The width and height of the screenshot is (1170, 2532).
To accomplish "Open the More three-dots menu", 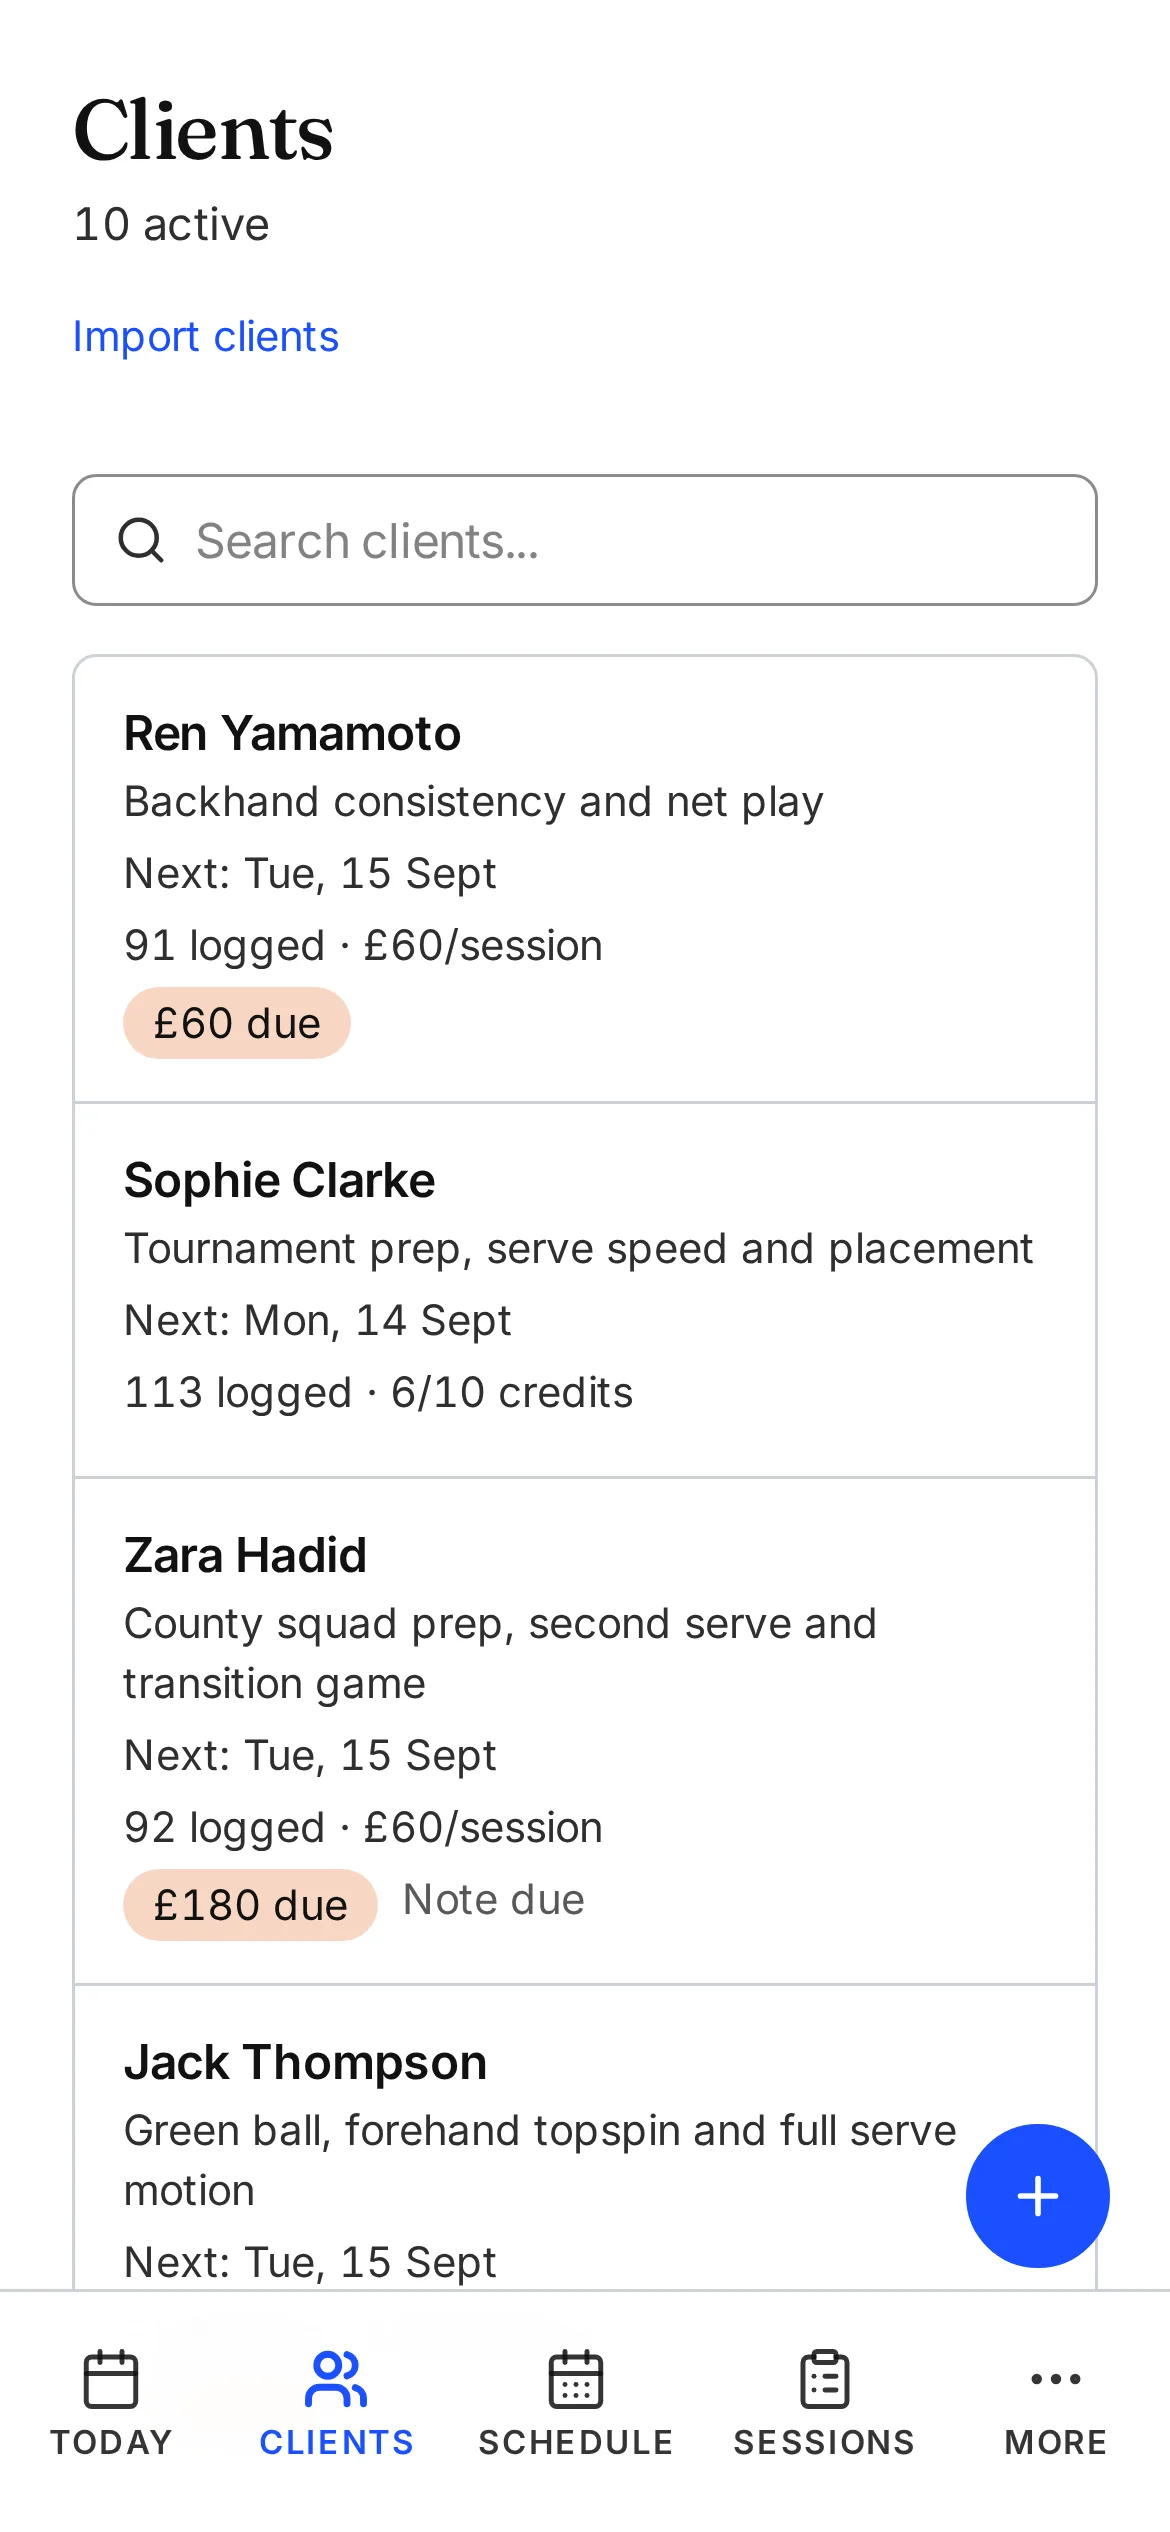I will pos(1056,2379).
